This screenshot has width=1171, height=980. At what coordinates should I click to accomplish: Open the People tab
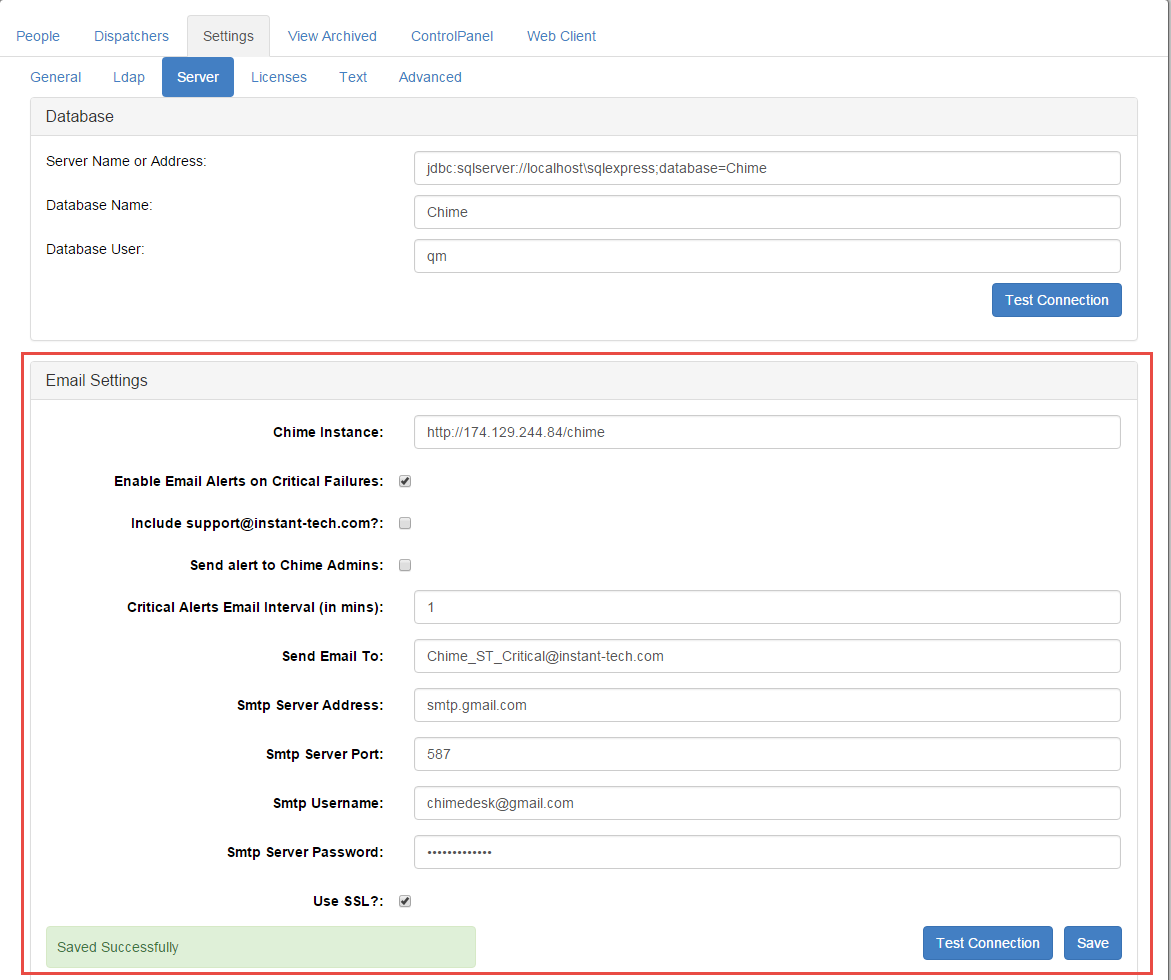click(38, 36)
